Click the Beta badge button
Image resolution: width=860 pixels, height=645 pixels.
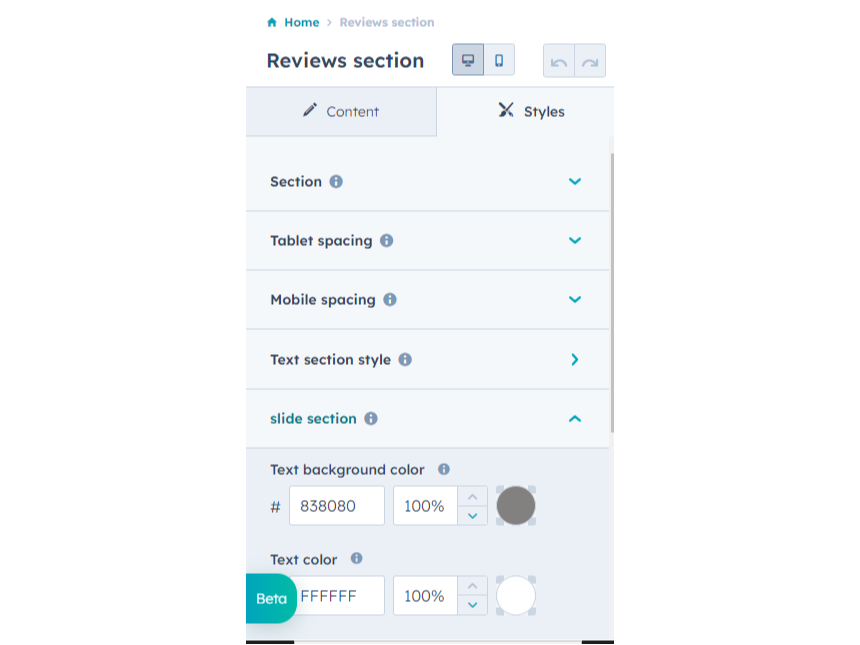click(270, 598)
